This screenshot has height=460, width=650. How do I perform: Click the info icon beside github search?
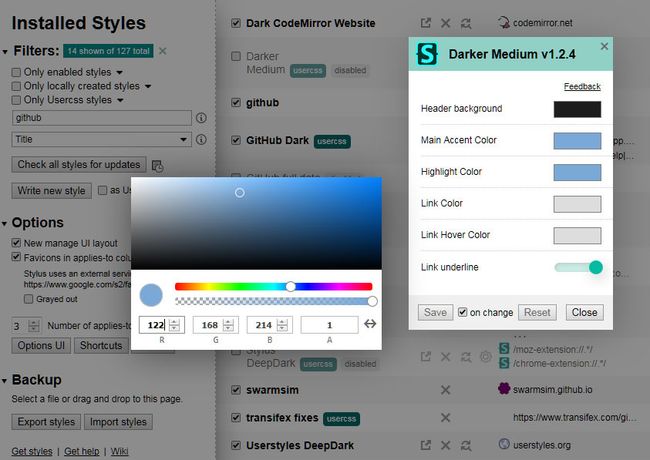tap(201, 118)
